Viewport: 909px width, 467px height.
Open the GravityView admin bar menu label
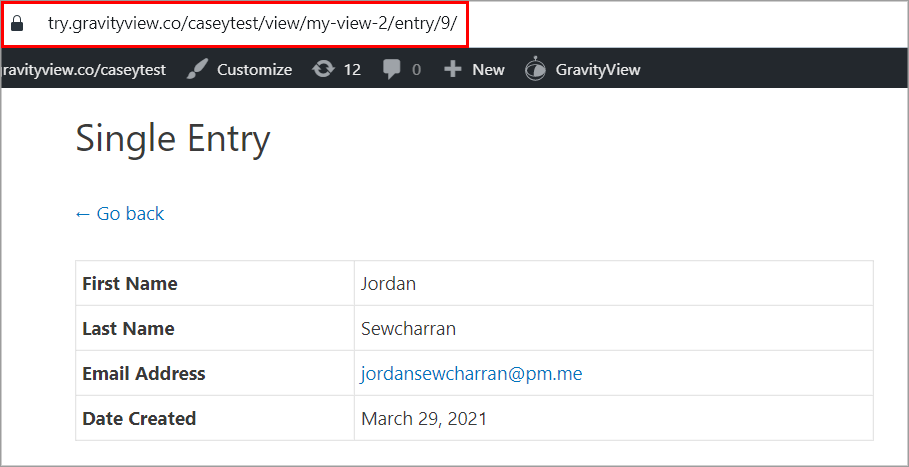pyautogui.click(x=597, y=69)
